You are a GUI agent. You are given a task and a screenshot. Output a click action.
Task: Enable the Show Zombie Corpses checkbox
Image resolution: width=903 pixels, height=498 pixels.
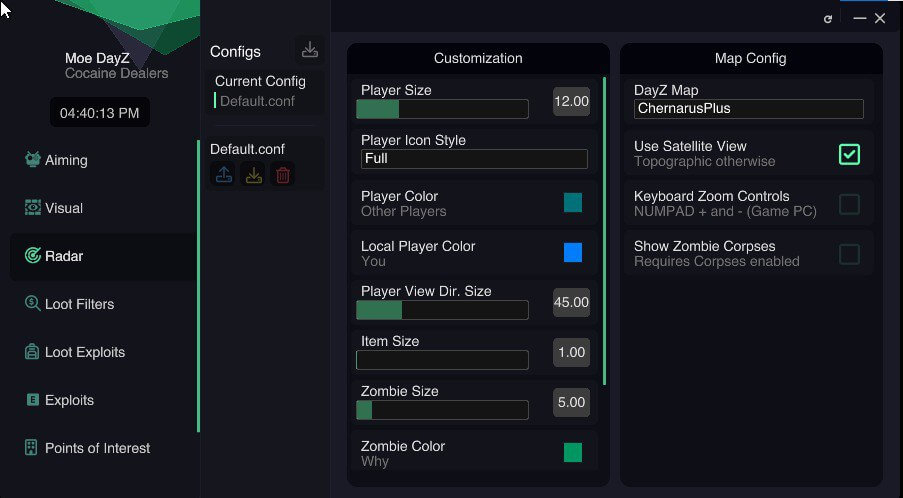849,254
